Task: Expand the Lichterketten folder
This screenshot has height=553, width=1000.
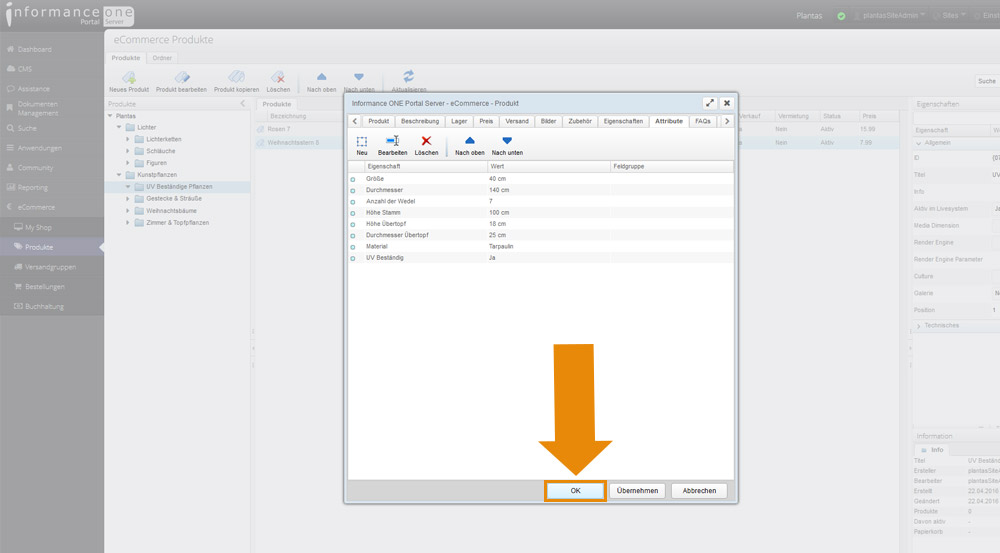Action: pos(128,139)
